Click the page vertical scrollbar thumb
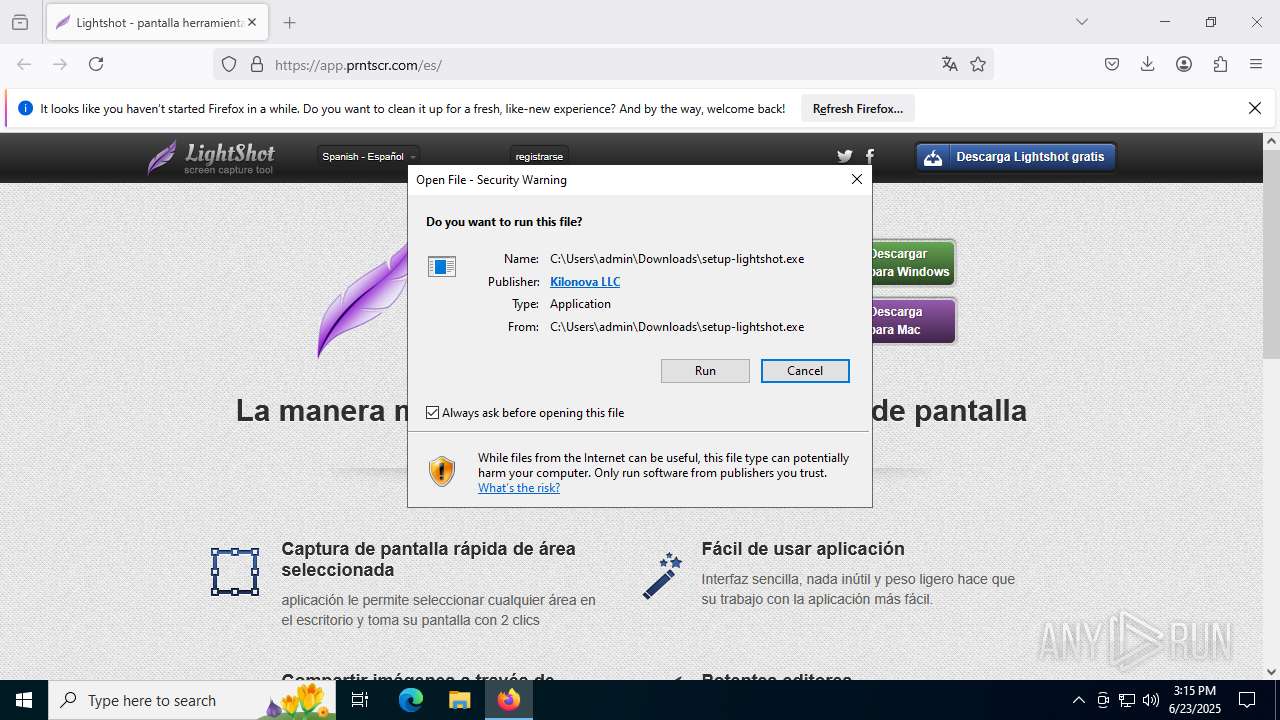This screenshot has height=720, width=1280. [x=1271, y=255]
